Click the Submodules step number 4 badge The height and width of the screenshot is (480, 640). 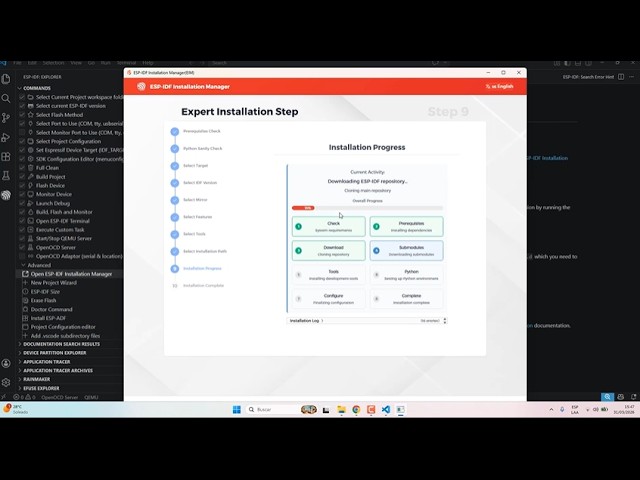coord(376,251)
